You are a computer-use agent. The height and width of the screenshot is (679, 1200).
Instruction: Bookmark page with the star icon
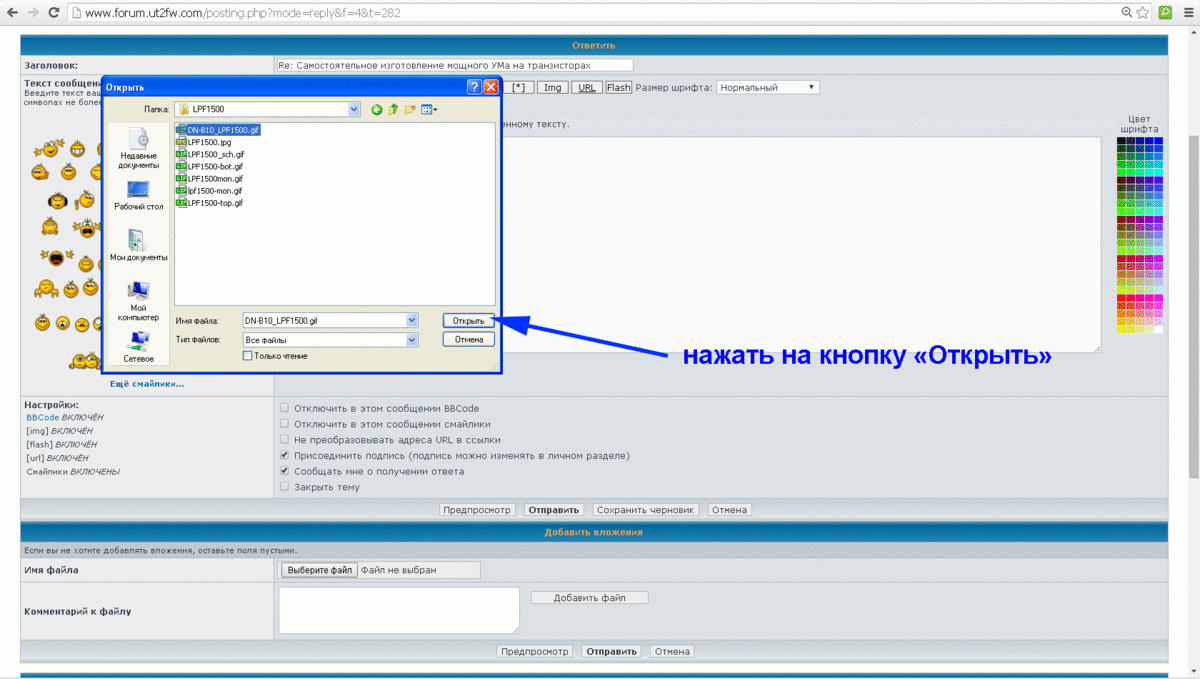1143,13
